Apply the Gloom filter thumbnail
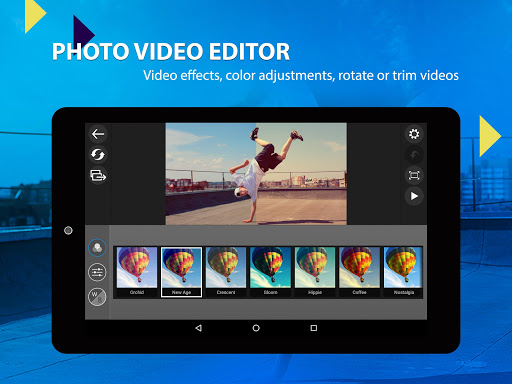 tap(270, 271)
